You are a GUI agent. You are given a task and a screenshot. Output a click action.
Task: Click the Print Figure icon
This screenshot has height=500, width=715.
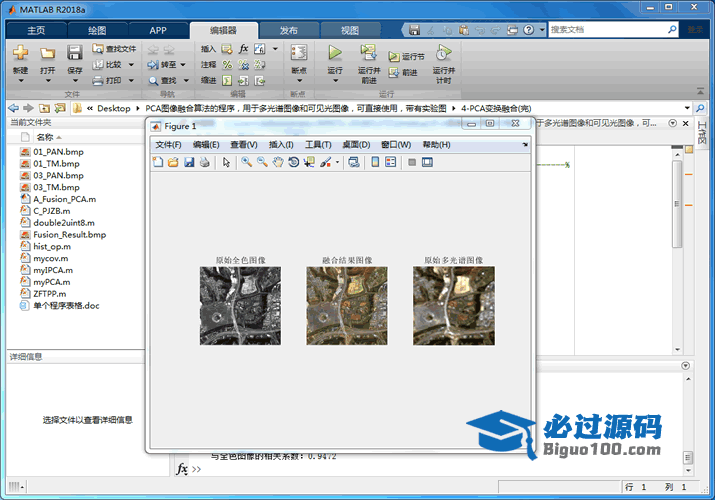(204, 162)
